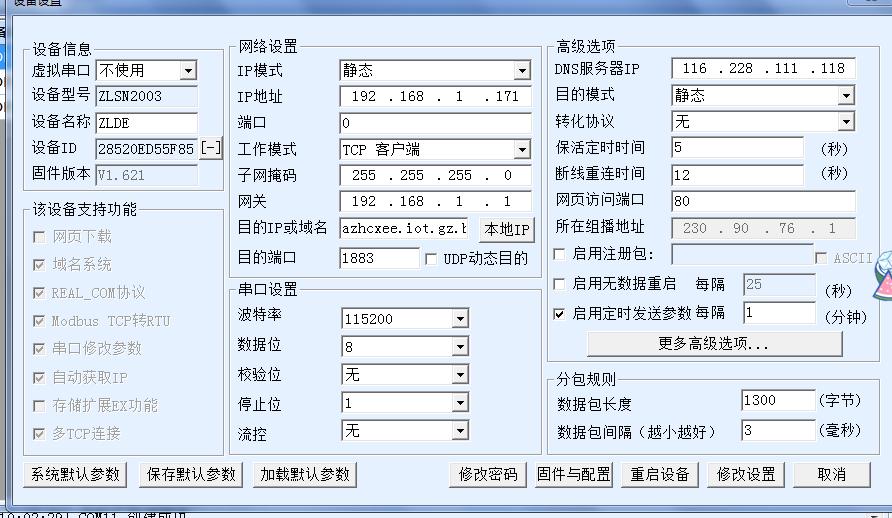Expand the IP模式 dropdown

pos(521,71)
